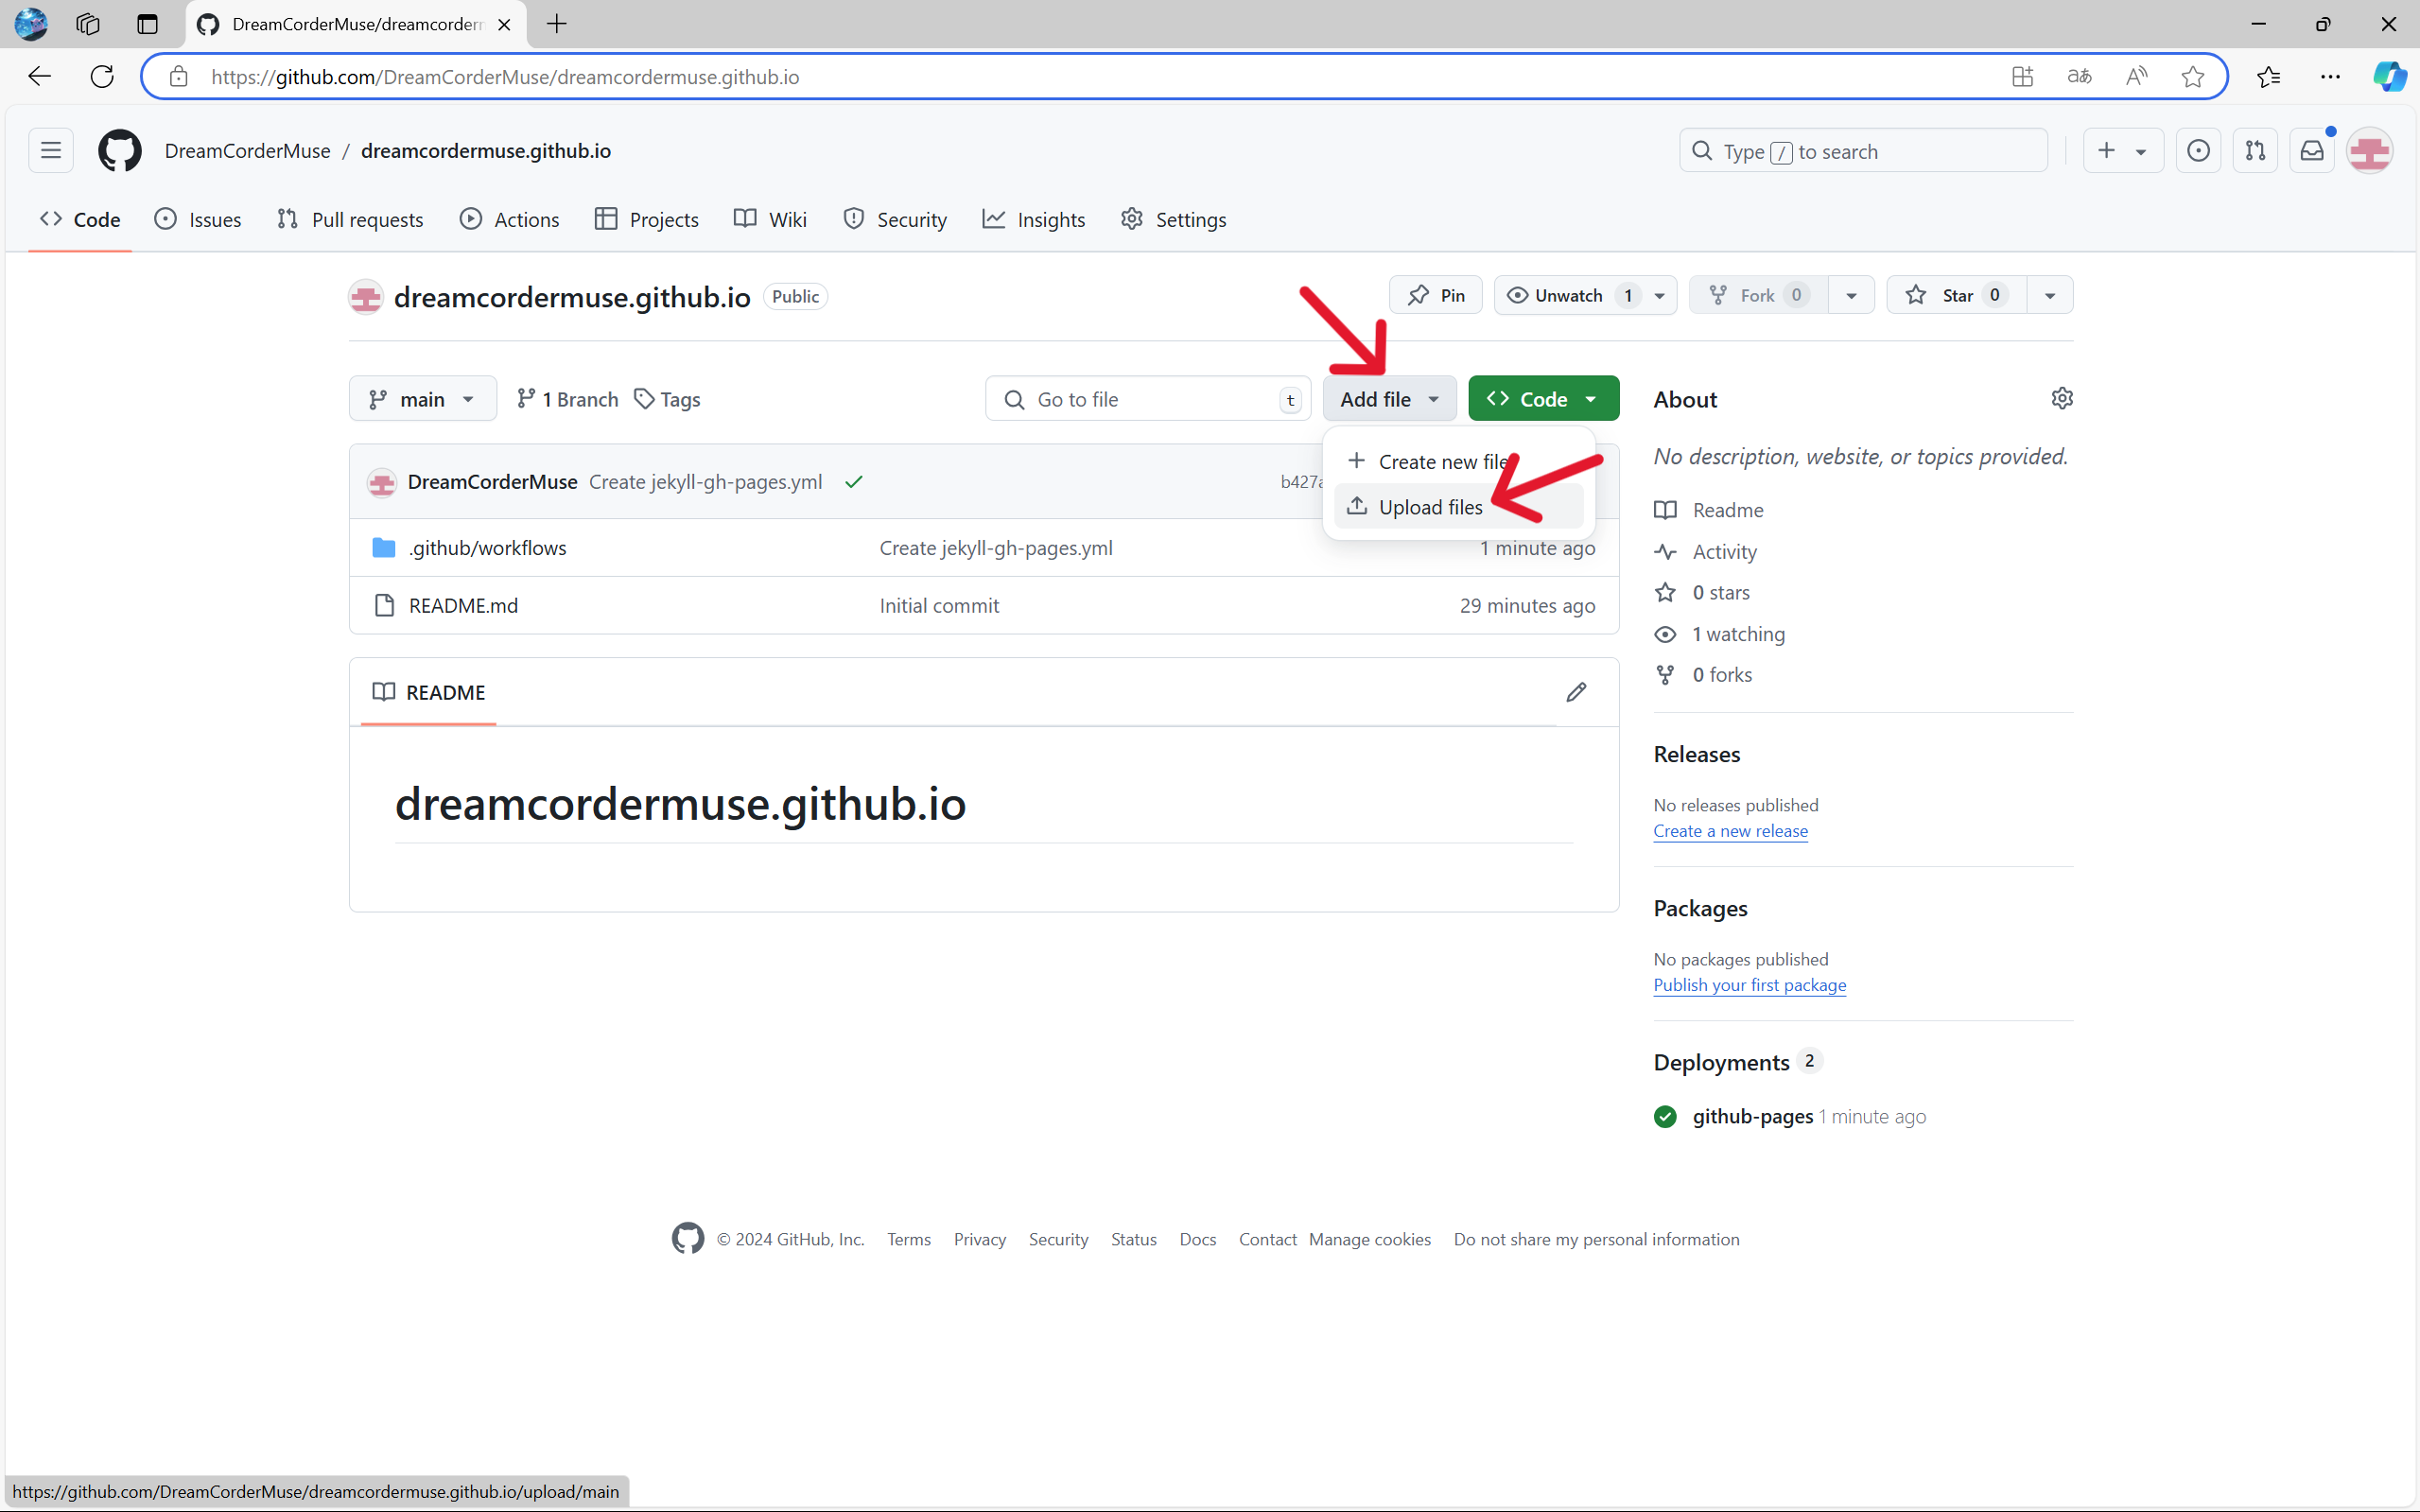The height and width of the screenshot is (1512, 2420).
Task: Click the browser Back arrow
Action: tap(40, 77)
